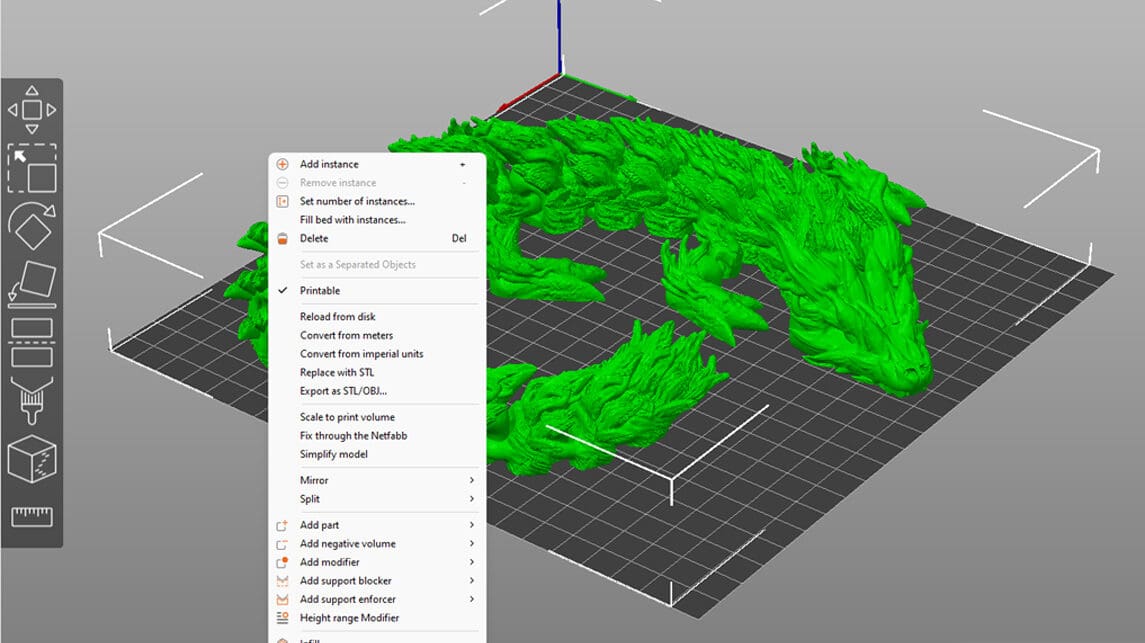The width and height of the screenshot is (1145, 643).
Task: Activate the Scale tool in left toolbar
Action: coord(32,169)
